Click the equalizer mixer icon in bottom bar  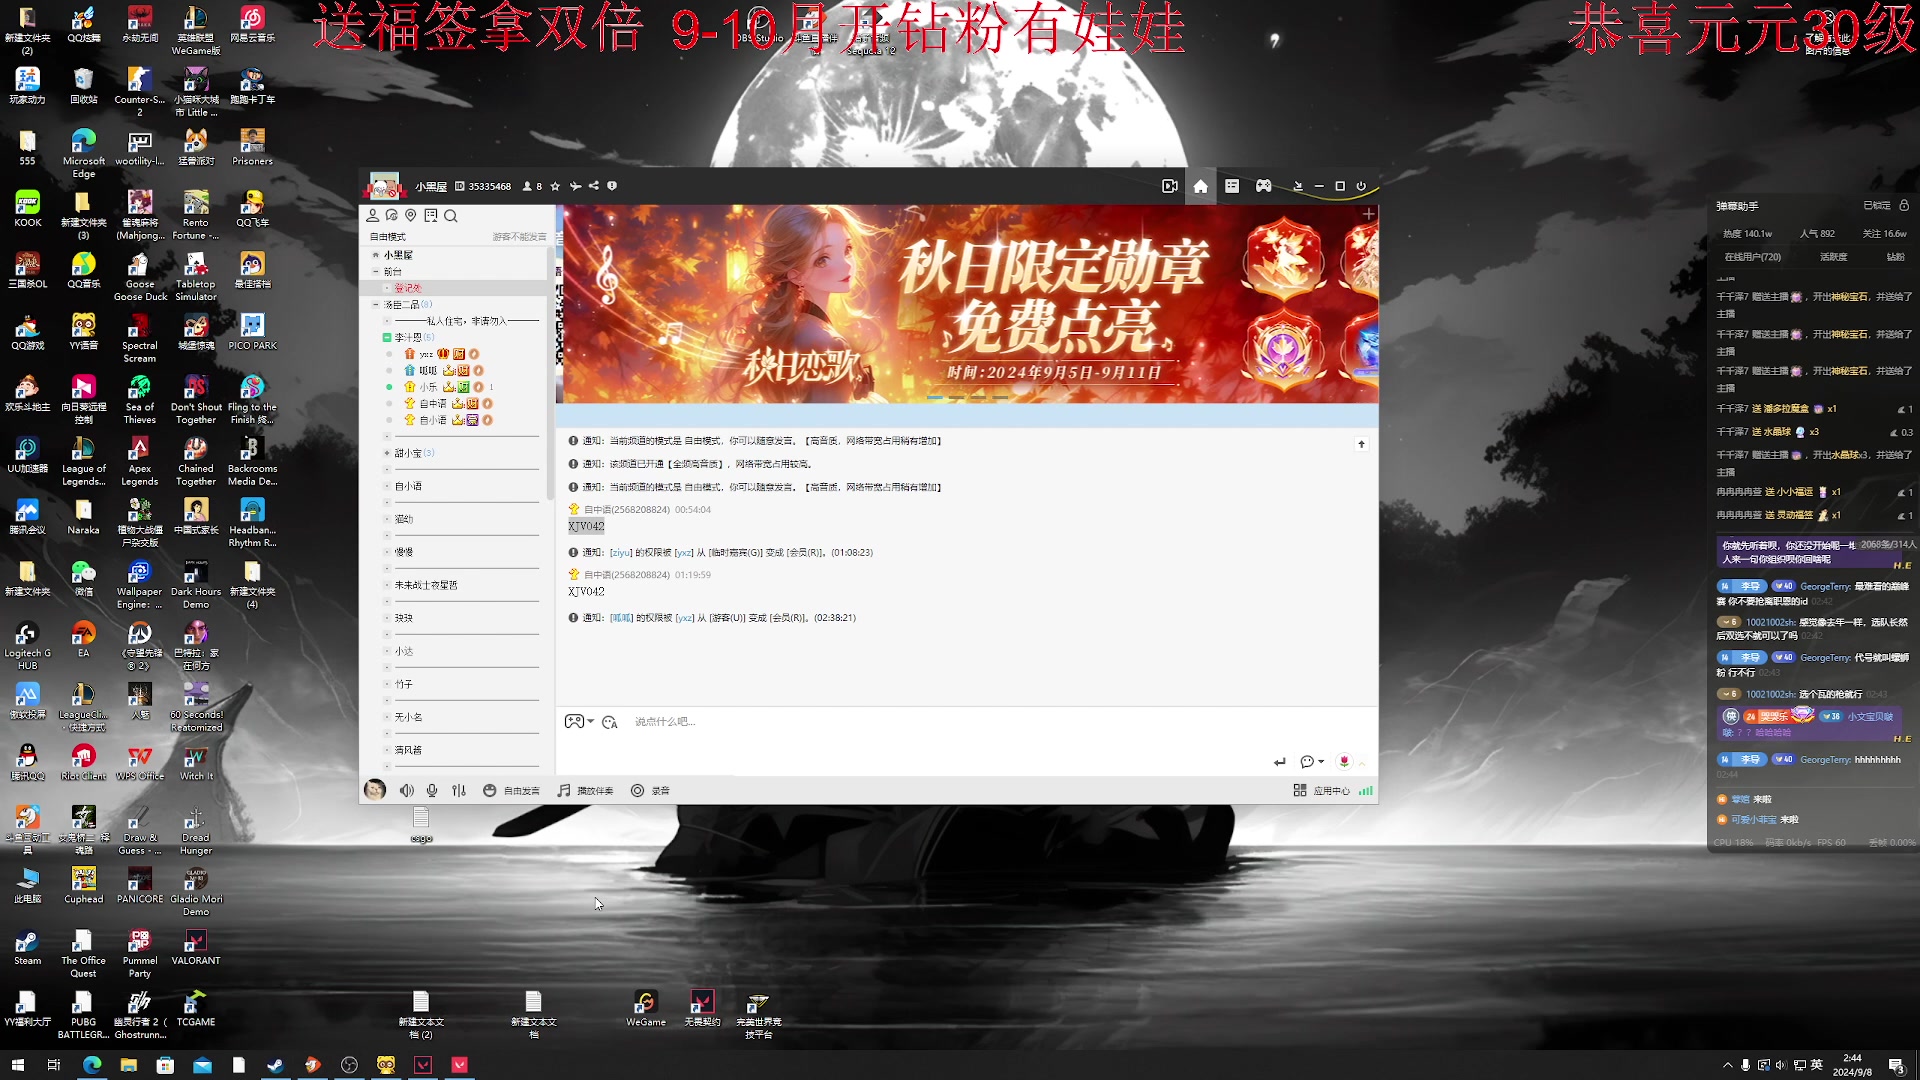pos(459,790)
